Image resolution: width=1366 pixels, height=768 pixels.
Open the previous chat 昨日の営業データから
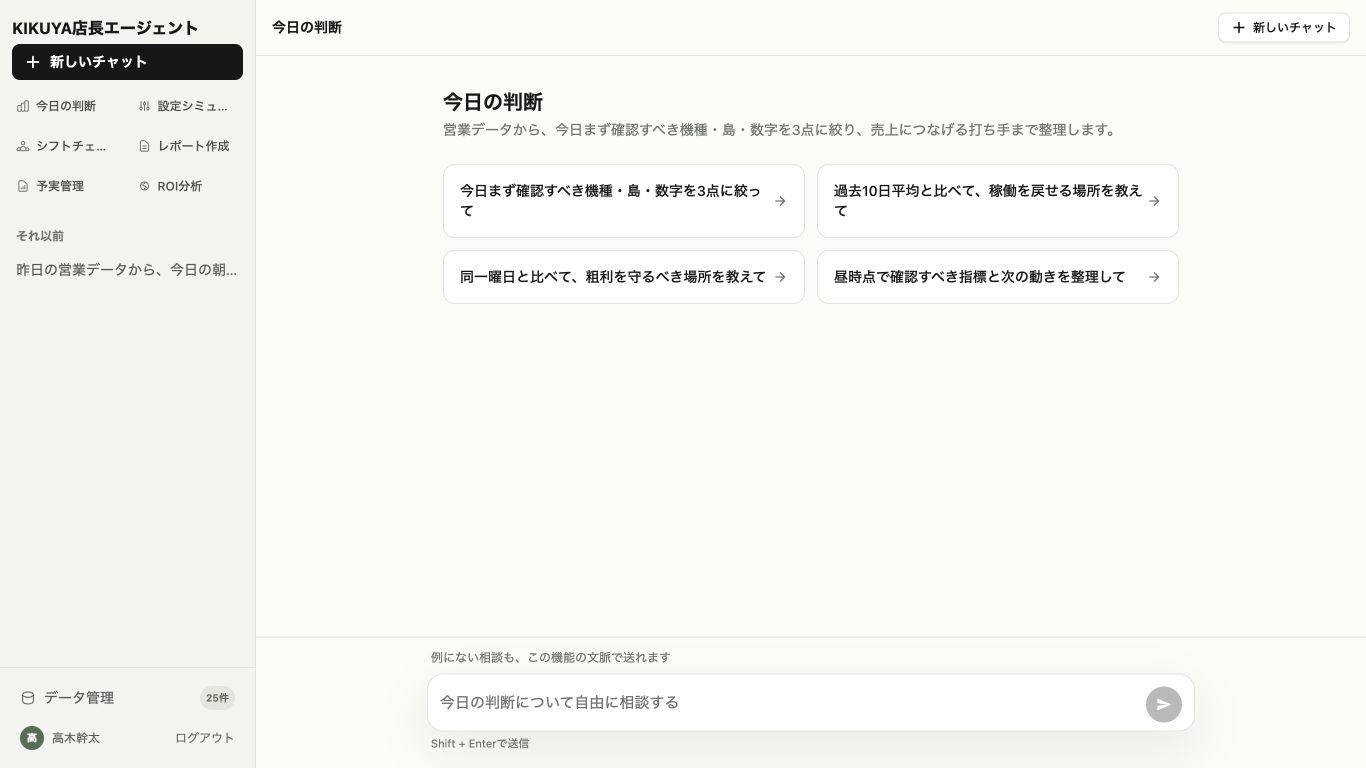(x=127, y=270)
